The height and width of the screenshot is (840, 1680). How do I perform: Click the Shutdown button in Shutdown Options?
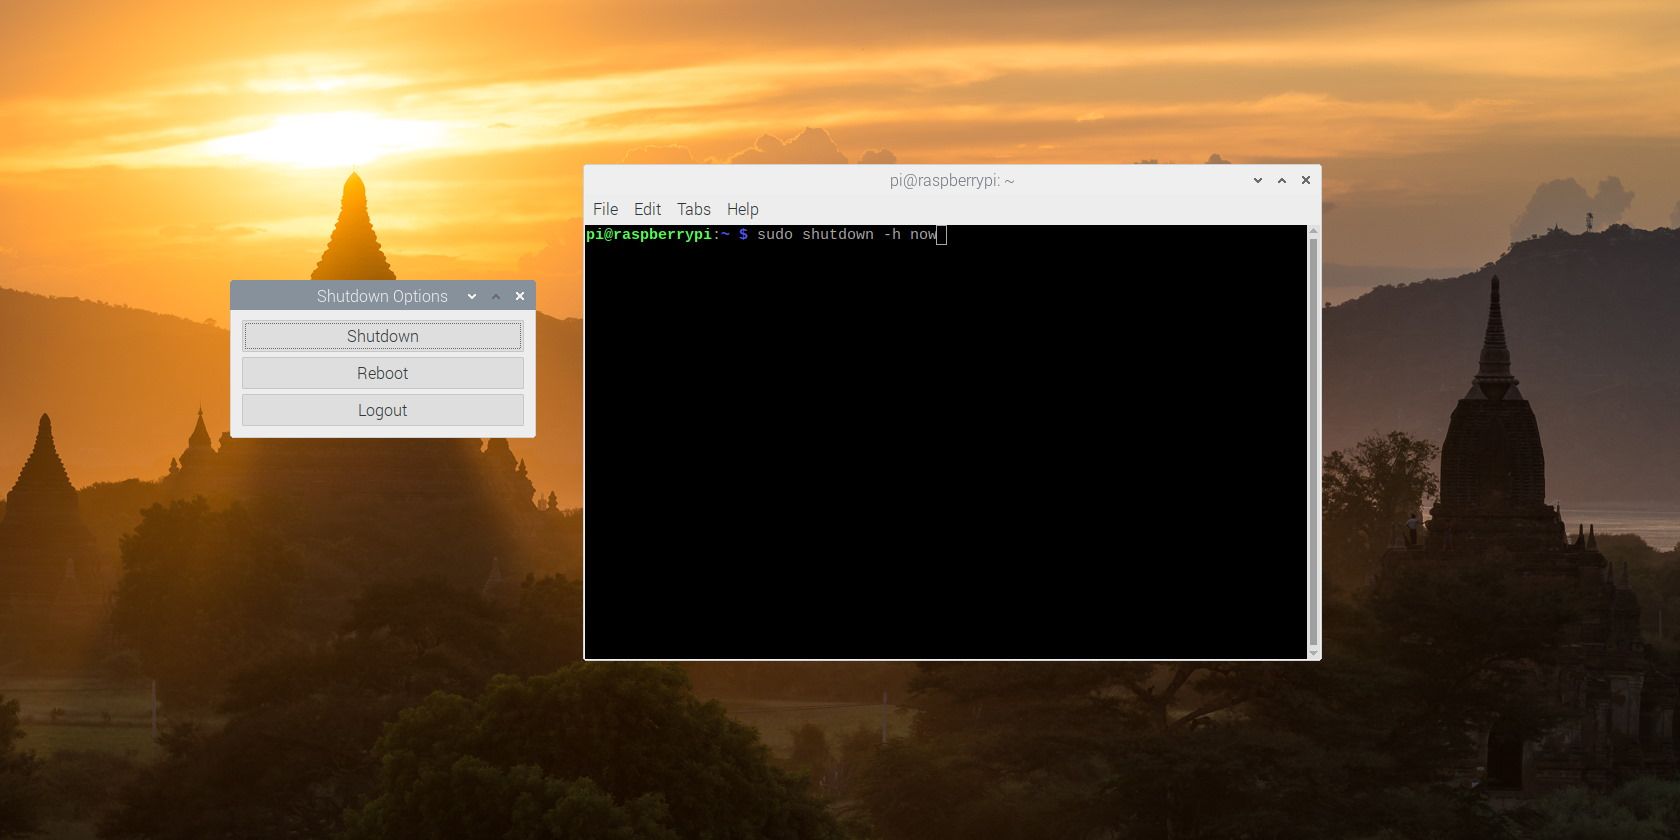click(x=383, y=336)
